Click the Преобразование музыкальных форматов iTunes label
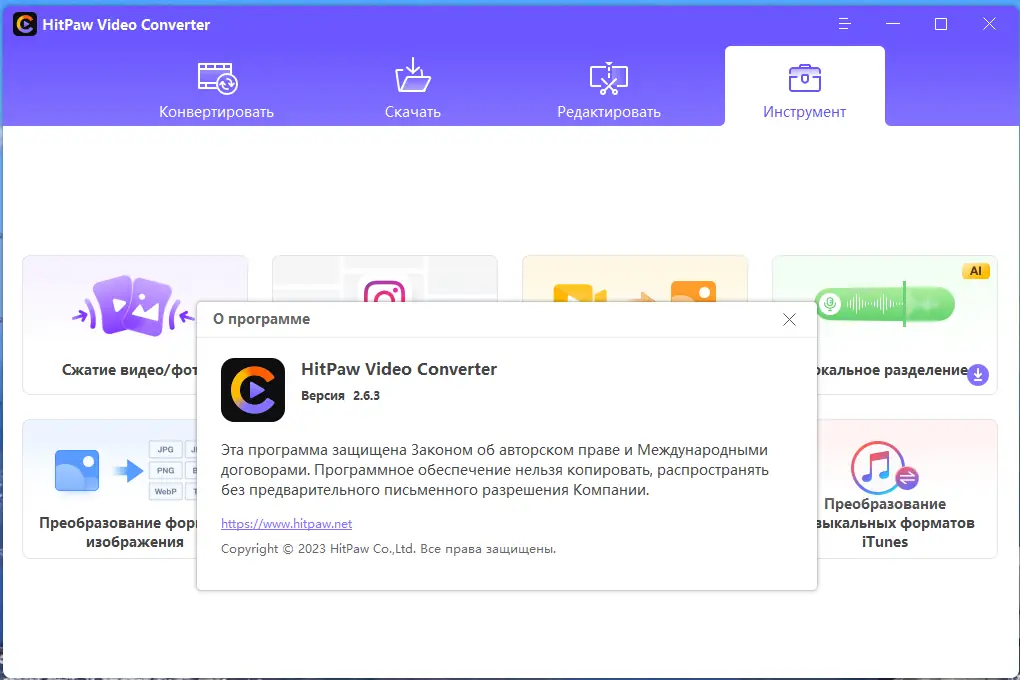1020x680 pixels. click(x=896, y=523)
